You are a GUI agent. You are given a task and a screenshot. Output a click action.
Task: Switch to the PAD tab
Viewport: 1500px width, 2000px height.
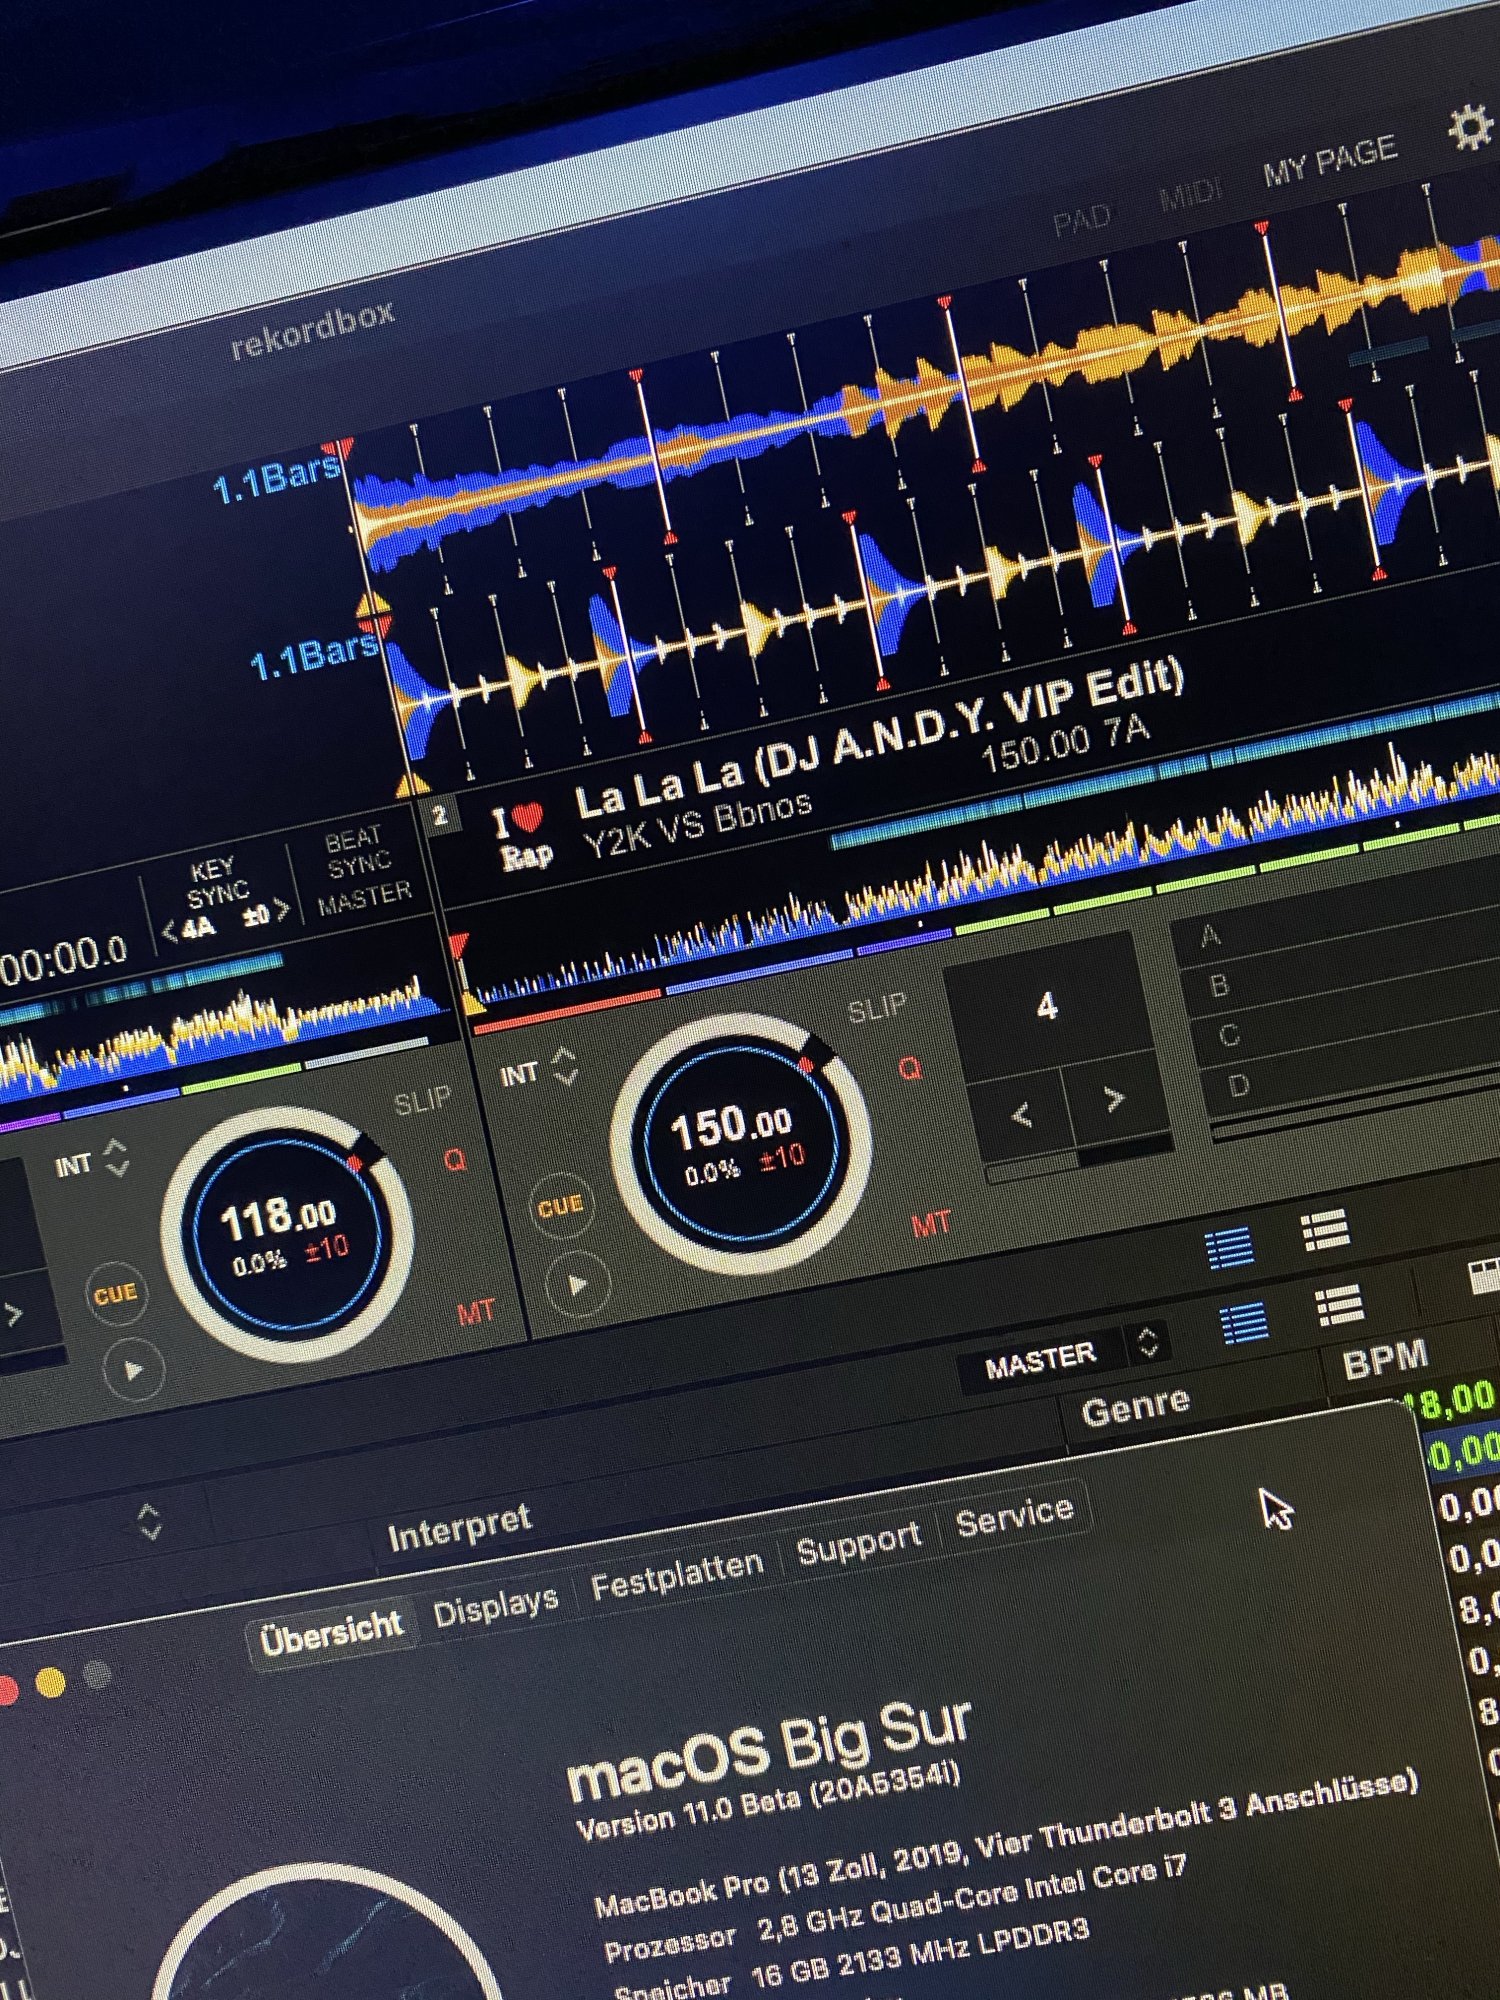click(x=1081, y=220)
